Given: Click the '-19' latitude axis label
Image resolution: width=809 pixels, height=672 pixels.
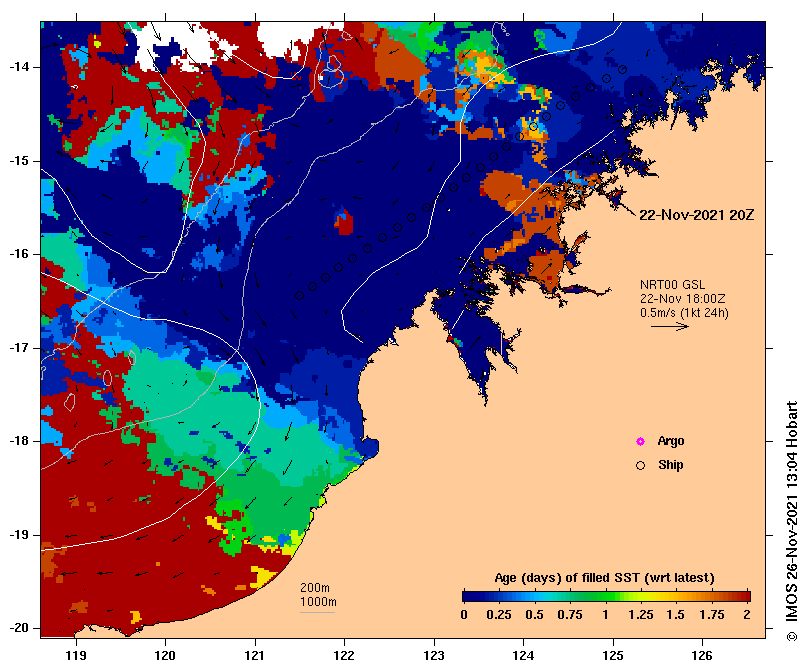Looking at the screenshot, I should 20,535.
